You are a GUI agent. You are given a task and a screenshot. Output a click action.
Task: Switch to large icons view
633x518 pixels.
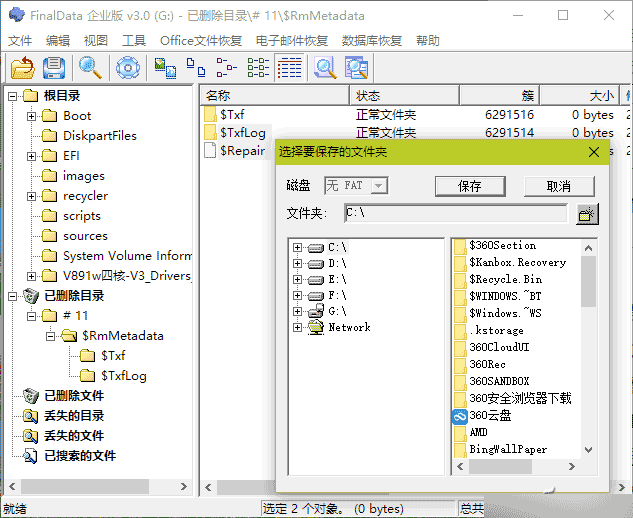(x=165, y=67)
